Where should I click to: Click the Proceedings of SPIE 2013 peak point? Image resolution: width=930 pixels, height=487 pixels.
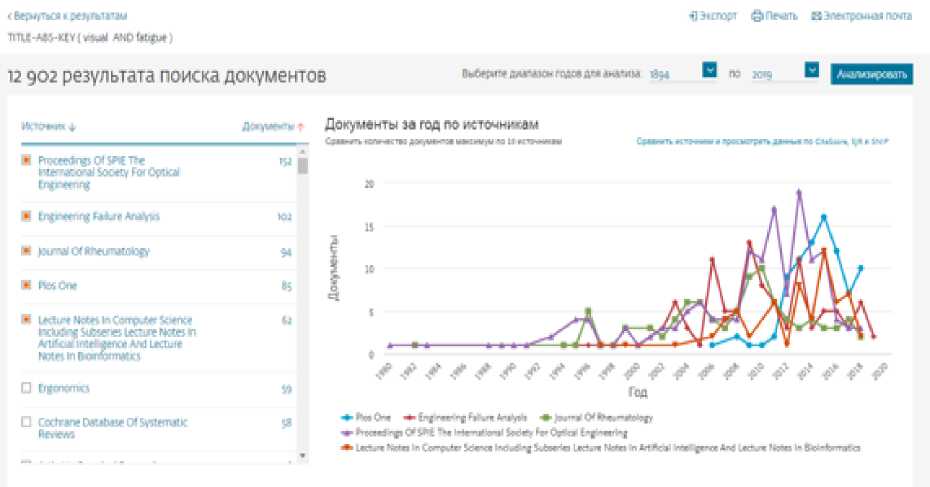[x=799, y=191]
